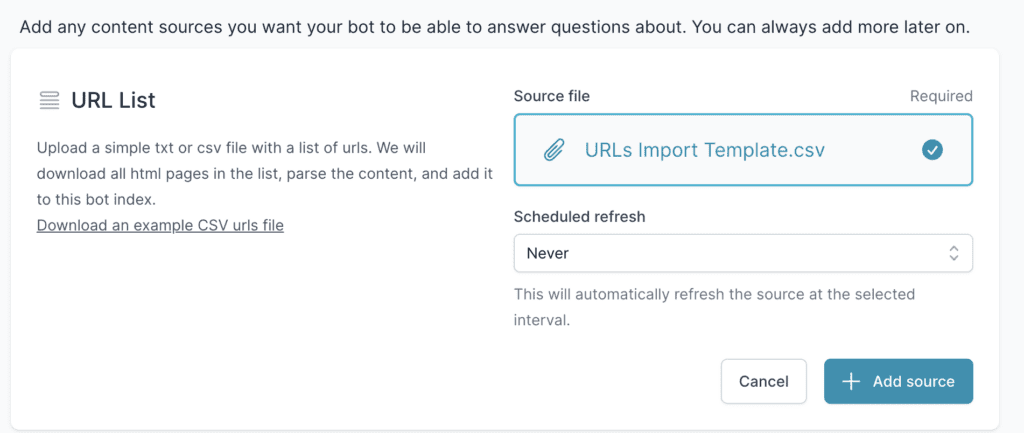Open the Download an example CSV link
1024x433 pixels.
tap(160, 225)
